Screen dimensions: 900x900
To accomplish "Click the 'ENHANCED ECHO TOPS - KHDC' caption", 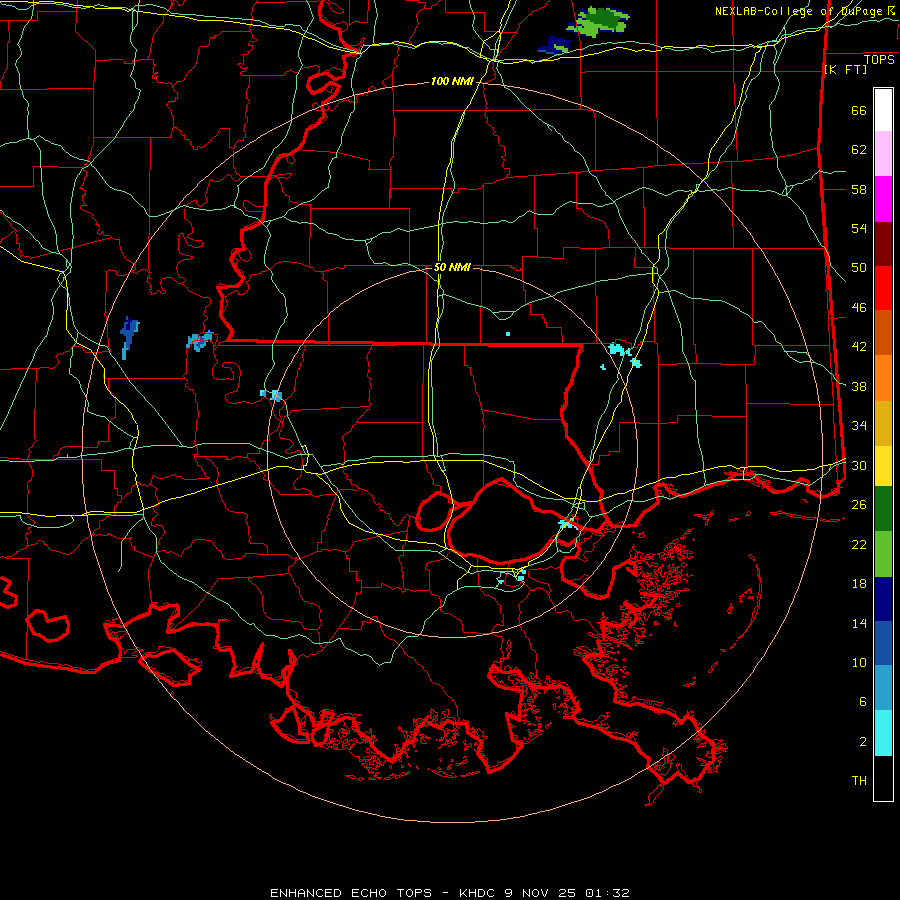I will (385, 893).
